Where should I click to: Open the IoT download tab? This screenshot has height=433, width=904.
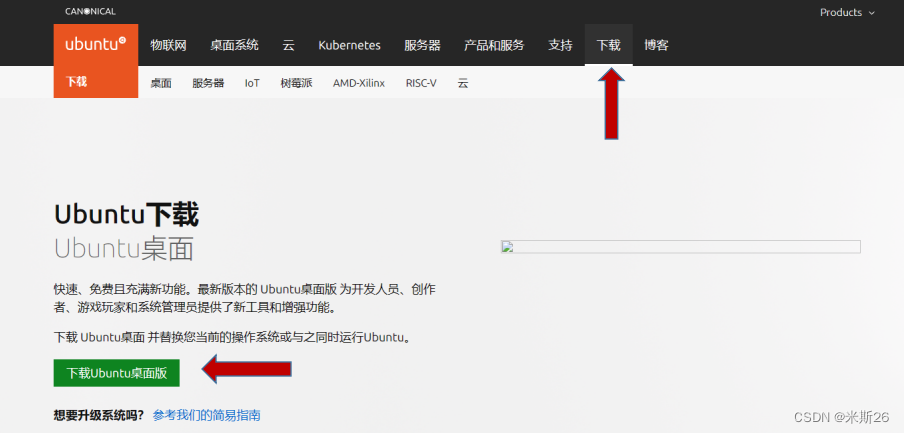[252, 83]
